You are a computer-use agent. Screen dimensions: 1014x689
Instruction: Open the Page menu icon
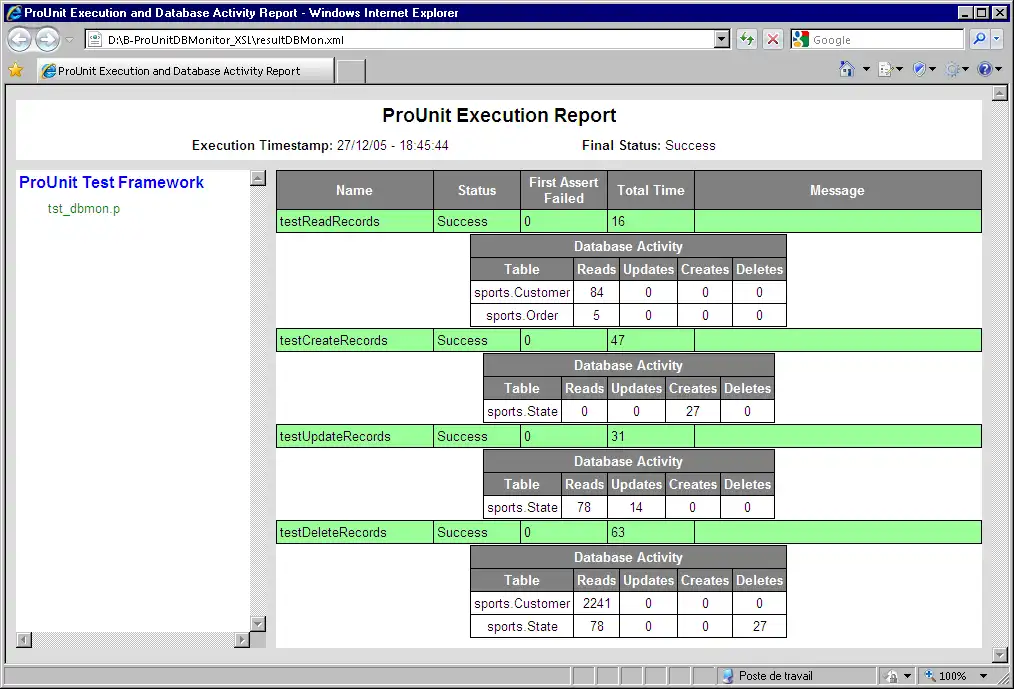point(886,69)
